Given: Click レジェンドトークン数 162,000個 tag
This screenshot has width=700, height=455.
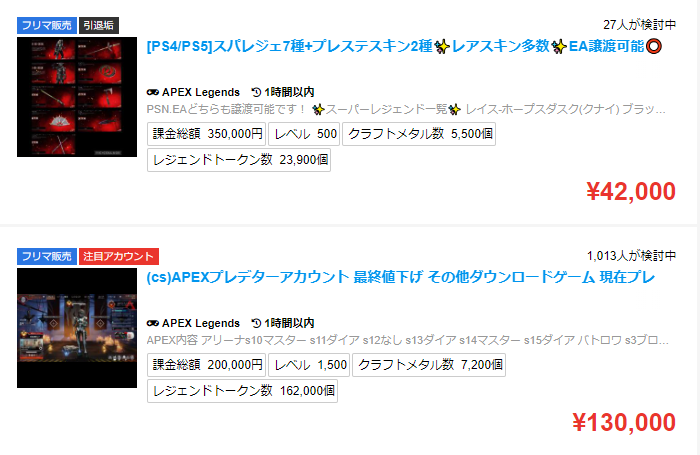Looking at the screenshot, I should 242,391.
